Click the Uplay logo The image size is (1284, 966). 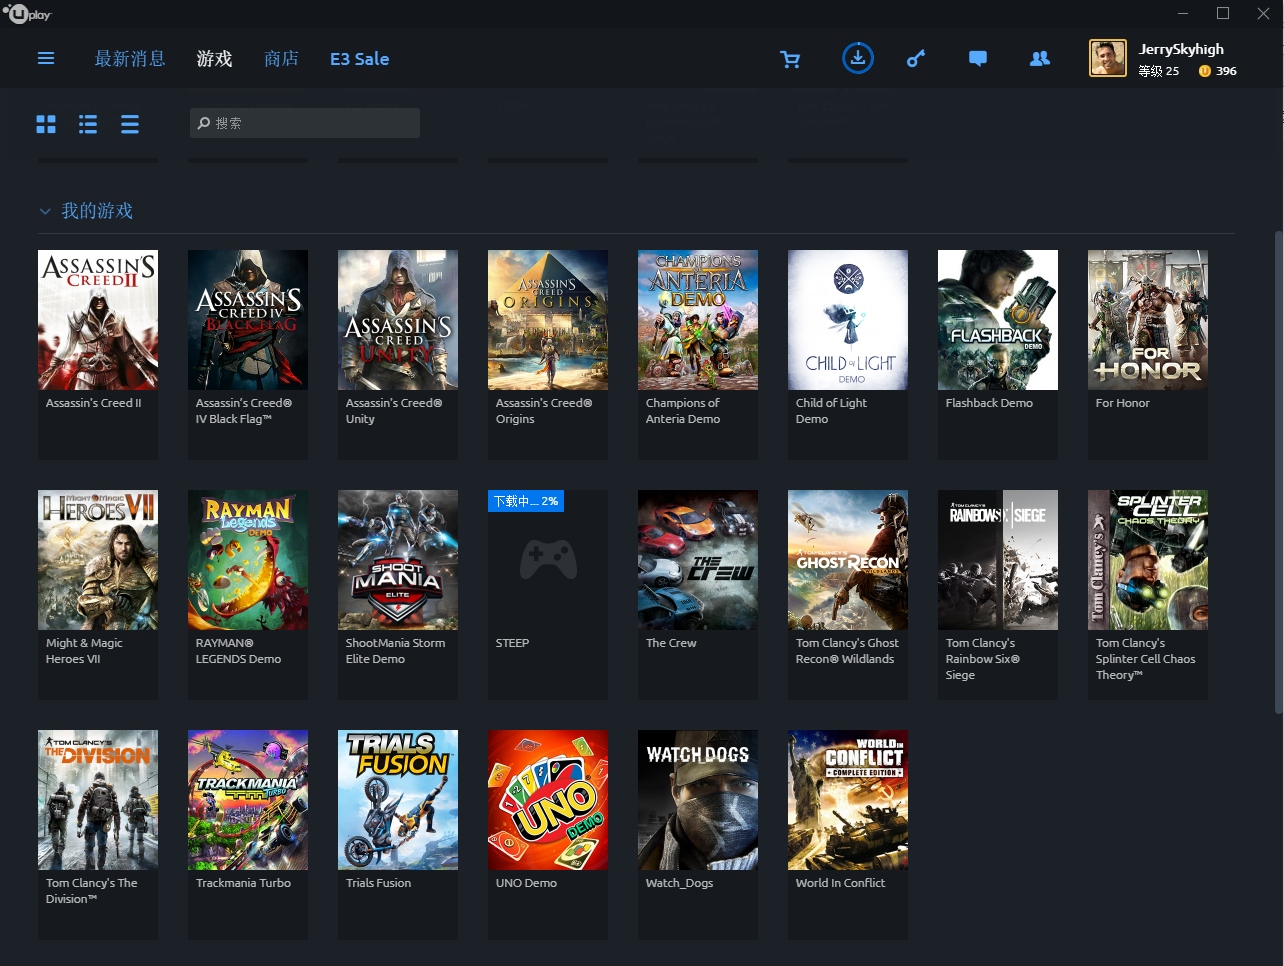click(27, 14)
